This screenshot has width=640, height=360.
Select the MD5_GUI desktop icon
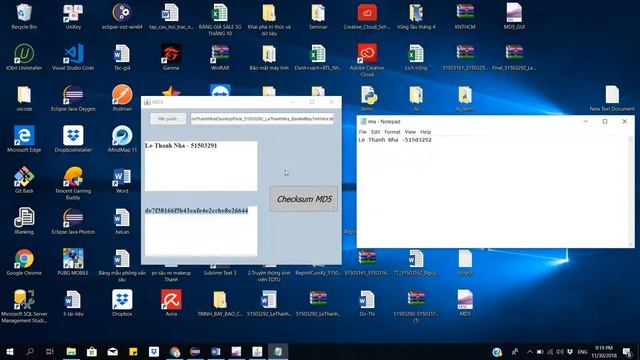(x=514, y=17)
